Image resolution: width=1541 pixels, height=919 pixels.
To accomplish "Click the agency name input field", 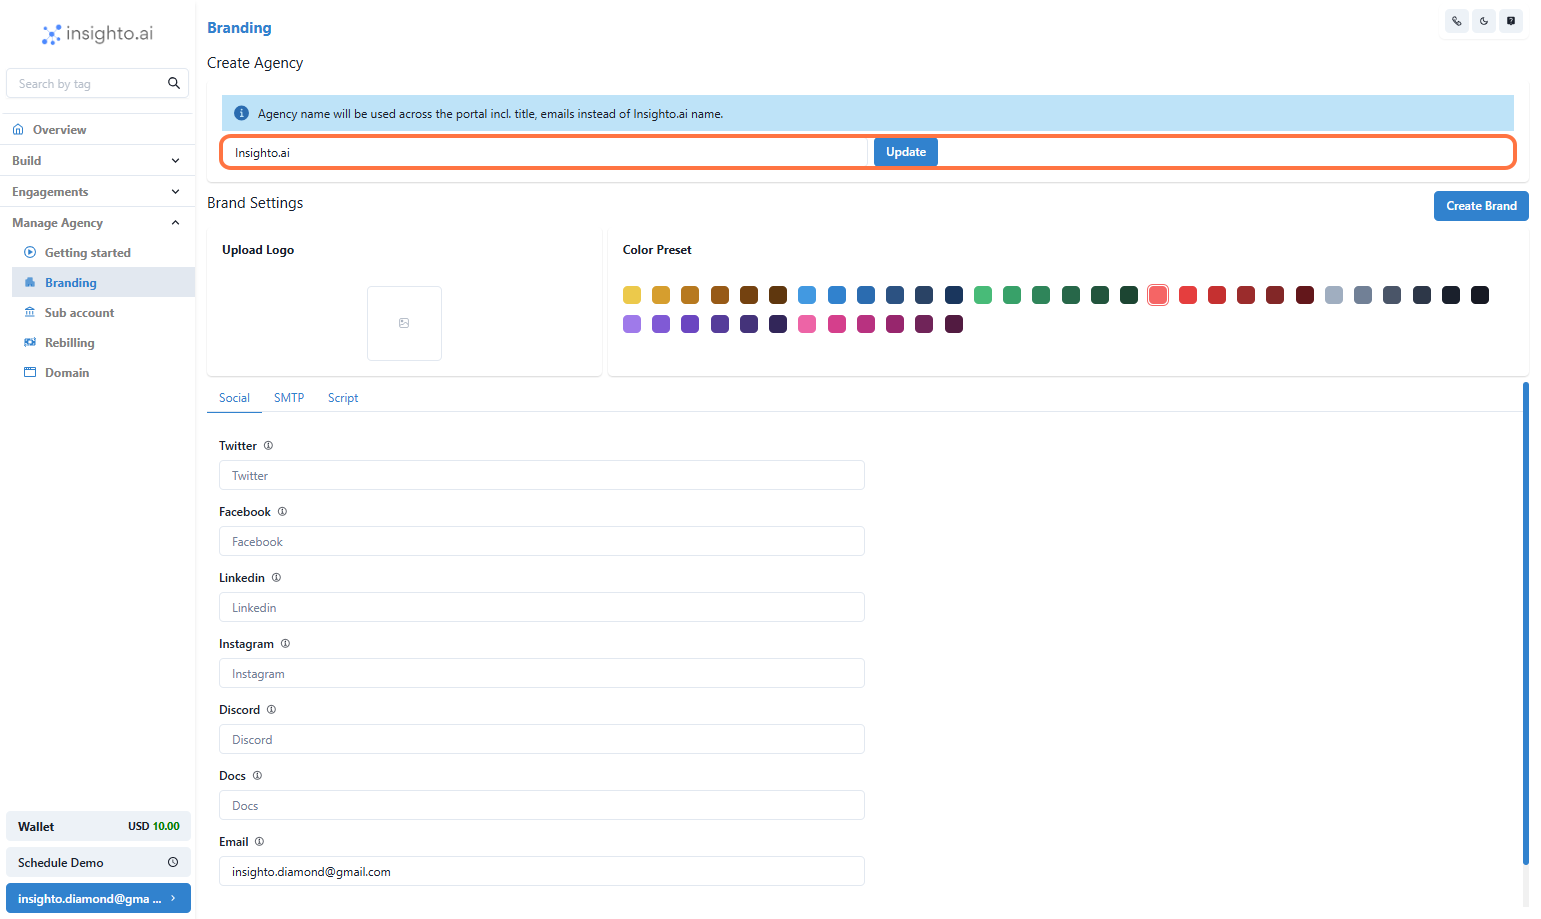I will [x=545, y=152].
